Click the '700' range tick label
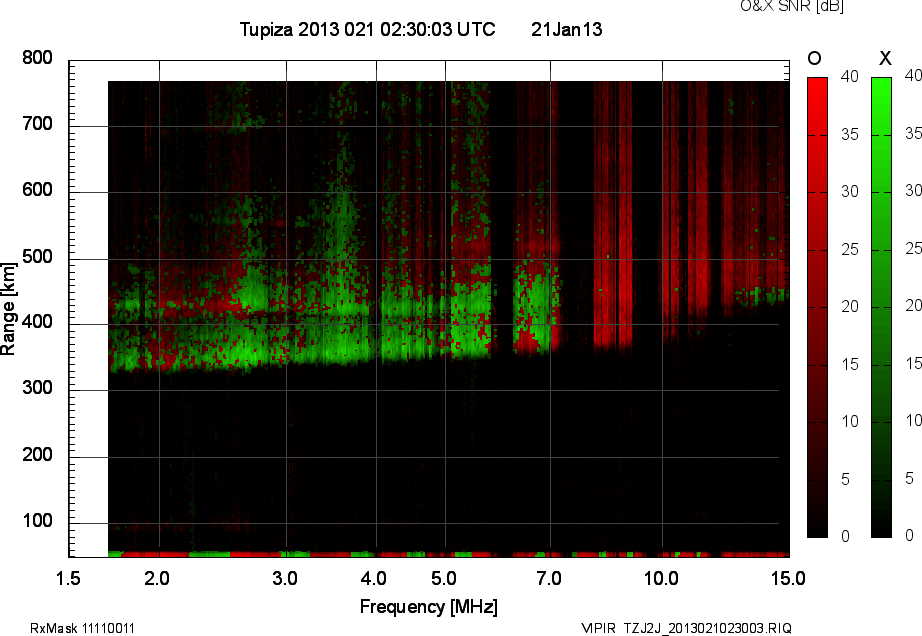 pyautogui.click(x=37, y=124)
